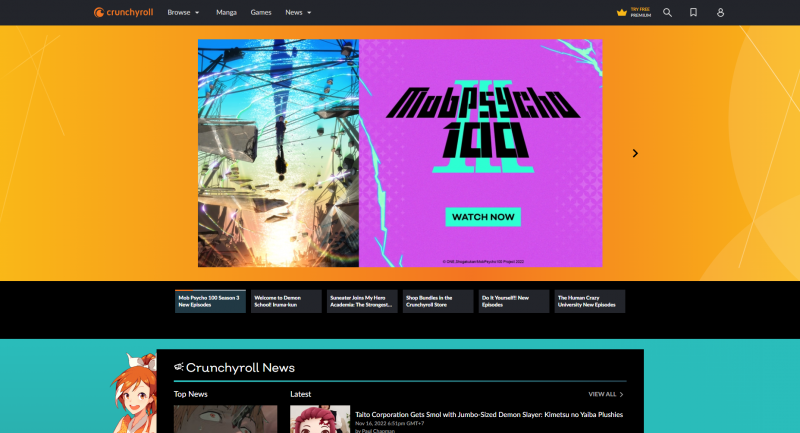Click the Watch Now button

click(483, 217)
